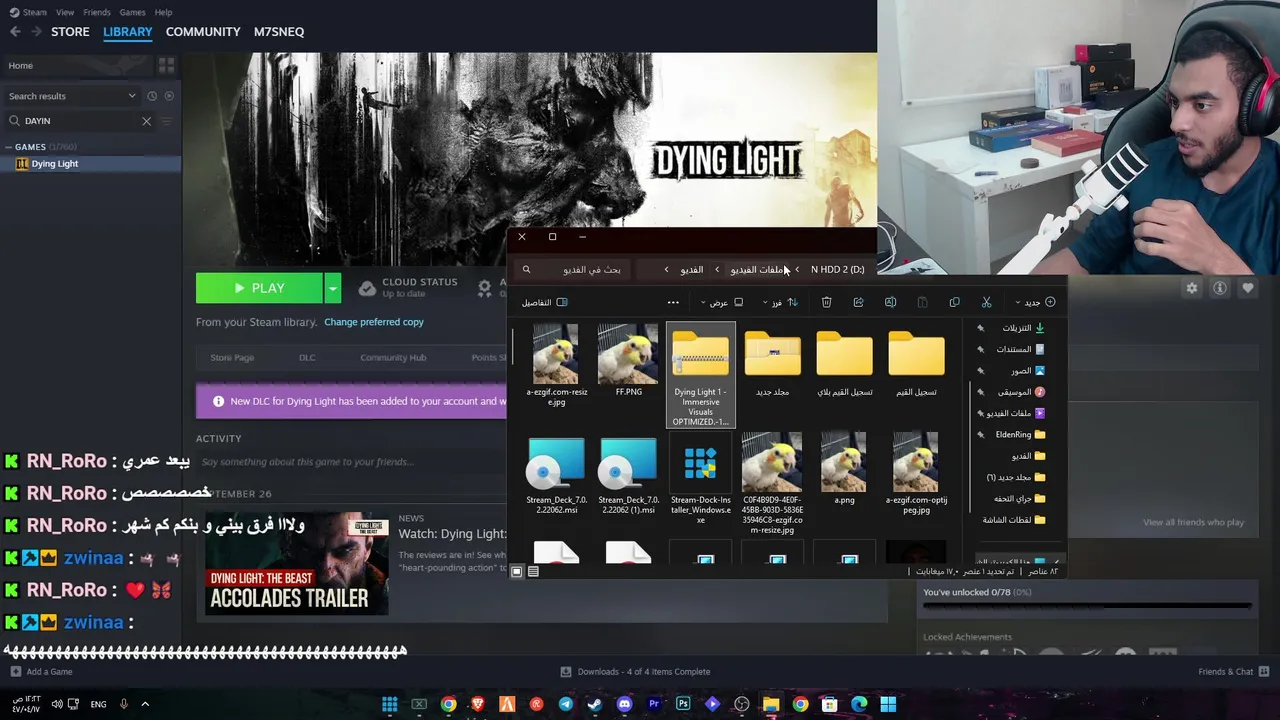This screenshot has height=720, width=1280.
Task: Switch to the LIBRARY tab in Steam
Action: 128,32
